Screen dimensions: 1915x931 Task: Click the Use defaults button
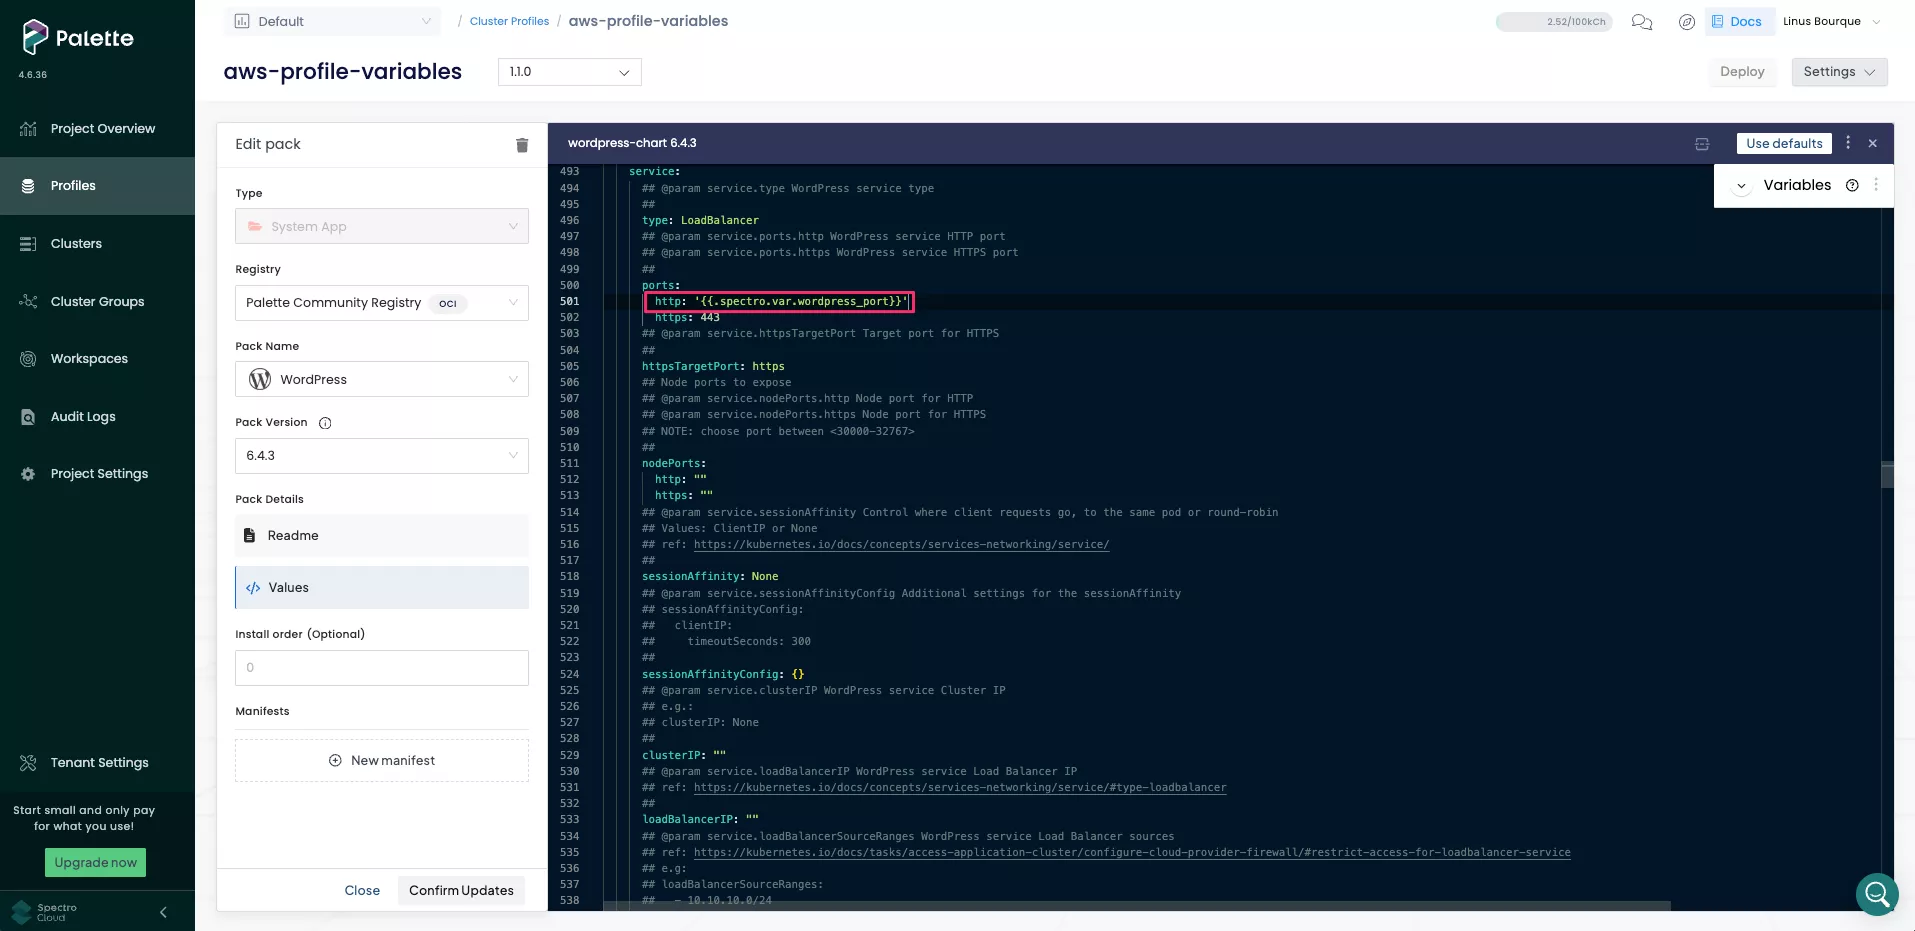(1784, 143)
